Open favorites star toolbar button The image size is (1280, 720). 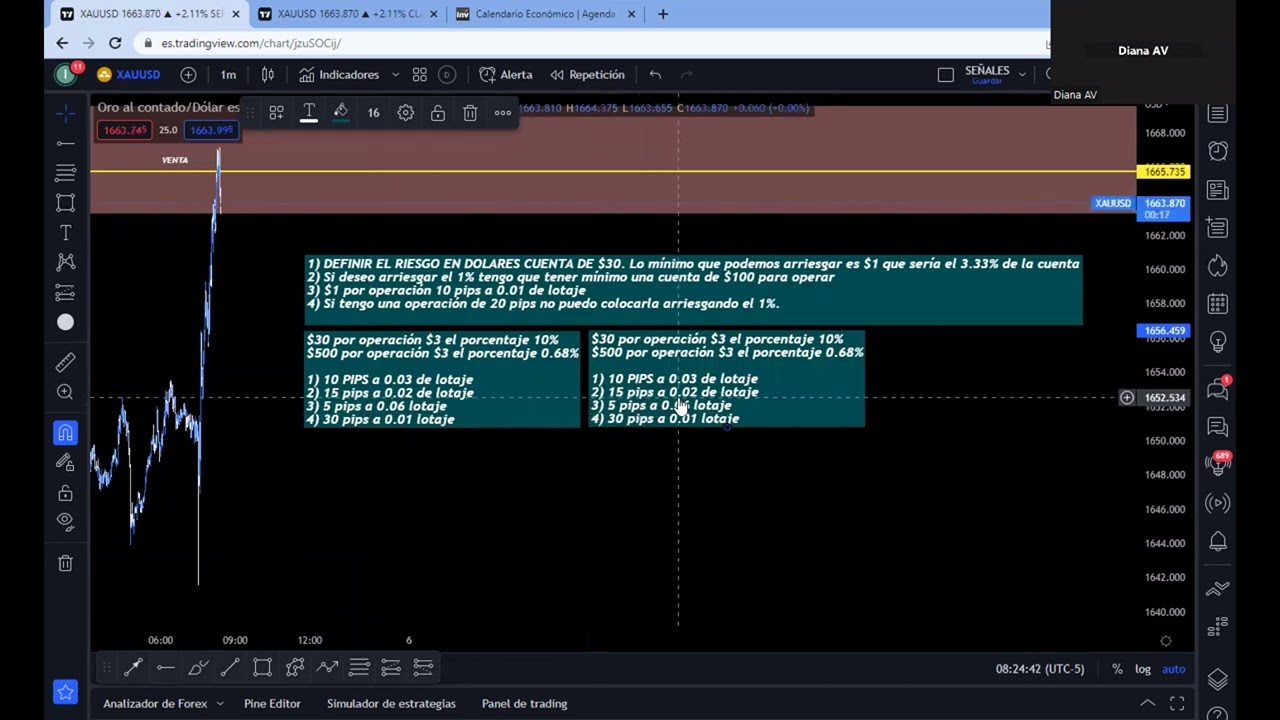[66, 692]
